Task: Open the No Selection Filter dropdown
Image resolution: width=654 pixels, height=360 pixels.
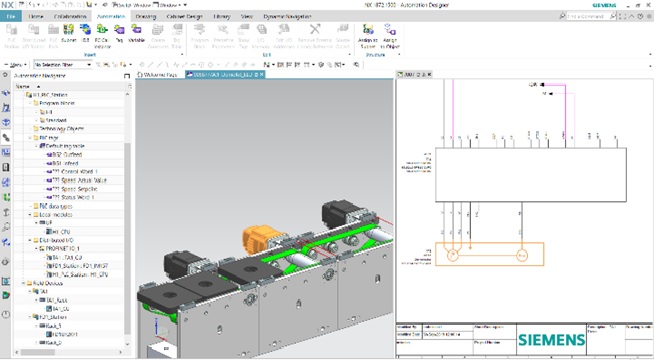Action: point(63,65)
